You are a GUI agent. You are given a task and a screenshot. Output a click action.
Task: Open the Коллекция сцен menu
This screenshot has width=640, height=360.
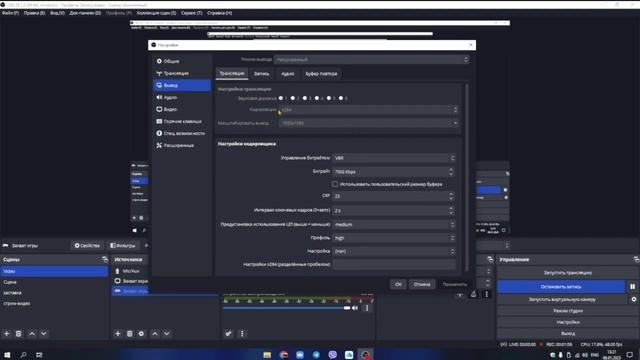click(x=156, y=13)
